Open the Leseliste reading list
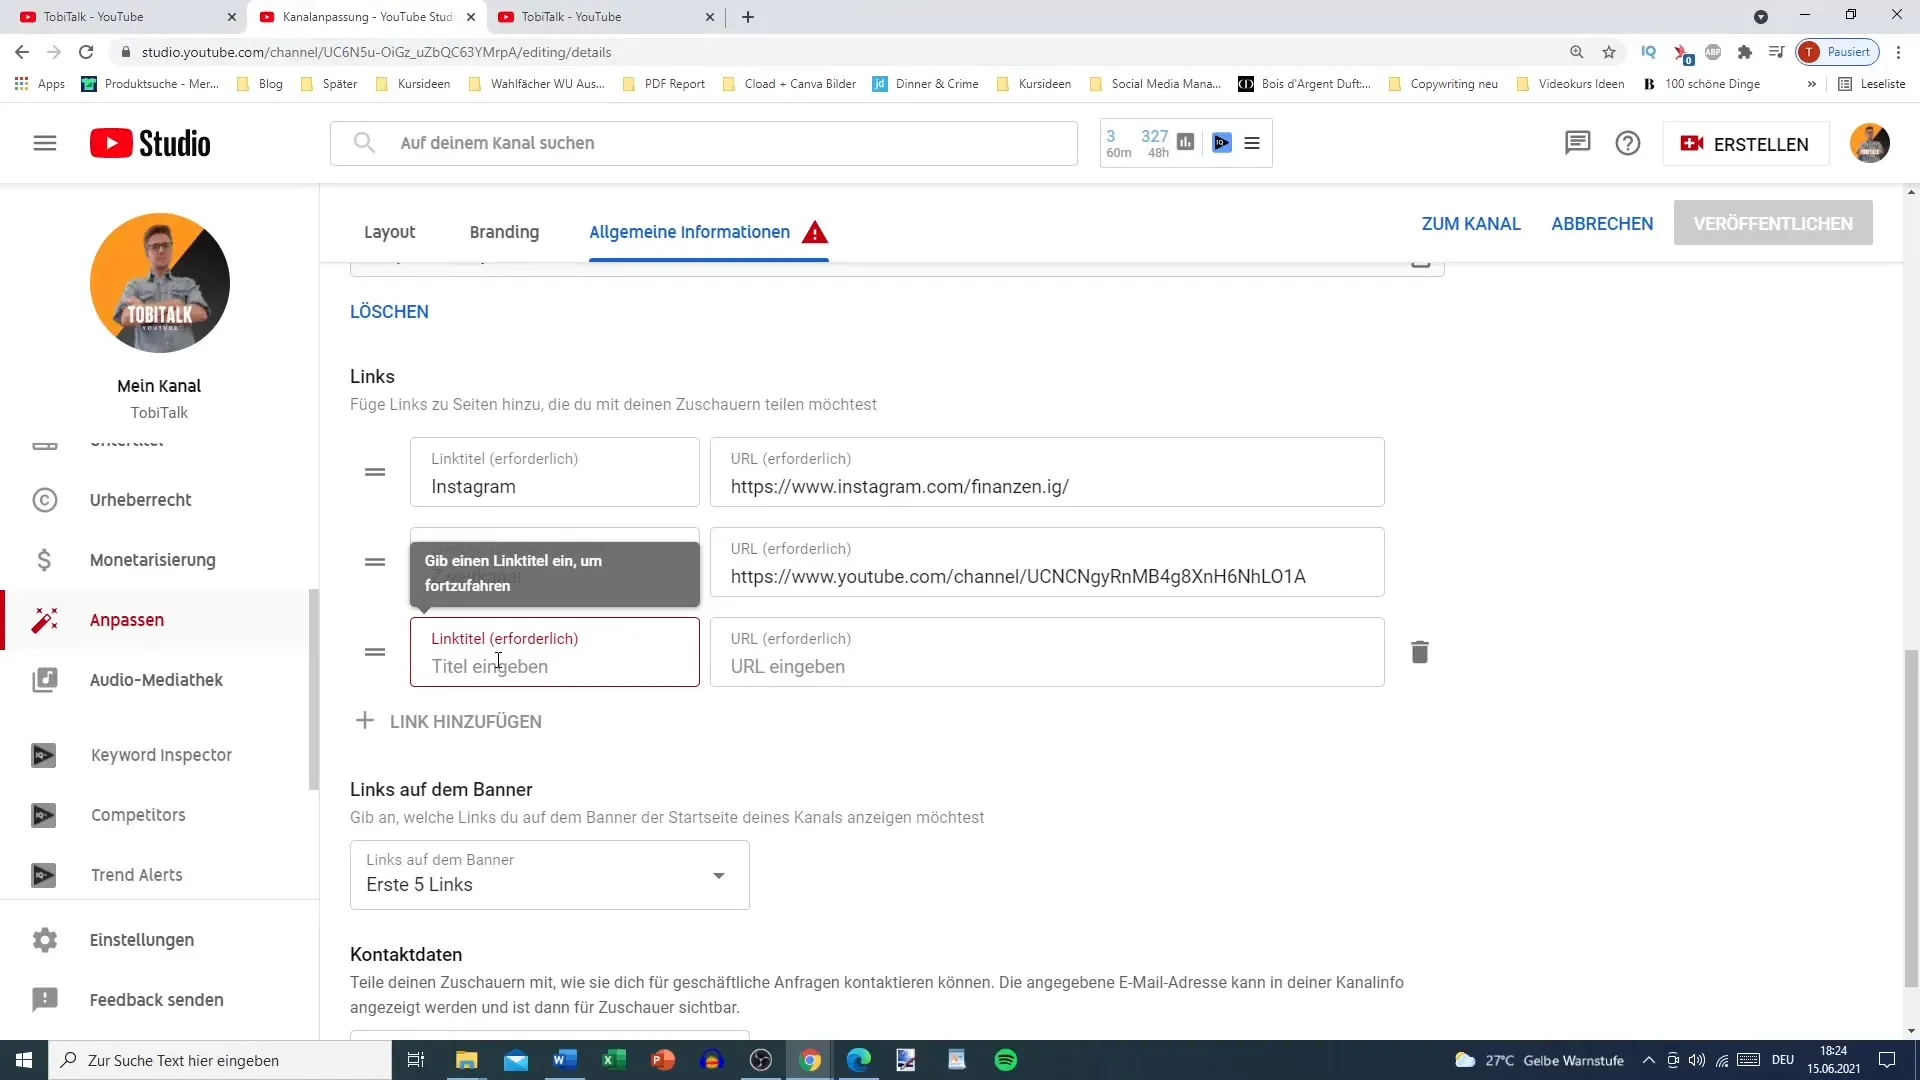The width and height of the screenshot is (1920, 1080). point(1872,84)
